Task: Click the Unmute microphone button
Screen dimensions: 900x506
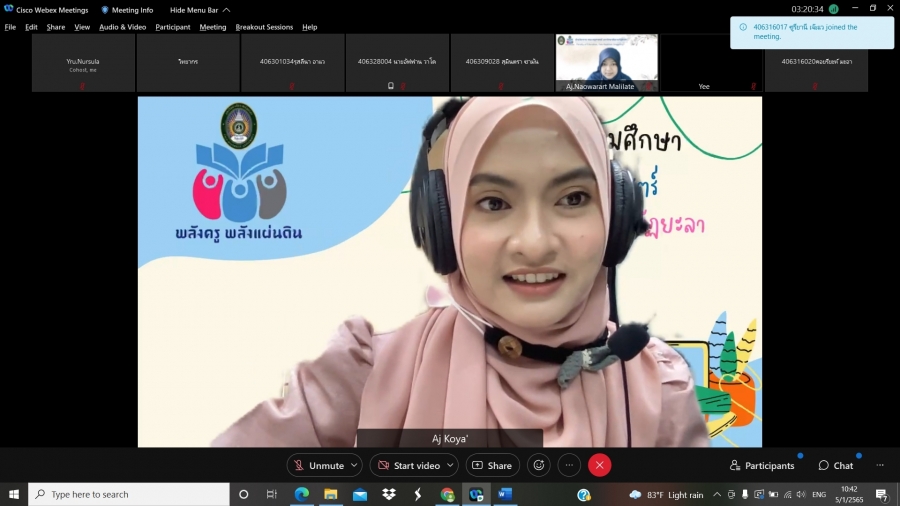Action: pyautogui.click(x=318, y=465)
